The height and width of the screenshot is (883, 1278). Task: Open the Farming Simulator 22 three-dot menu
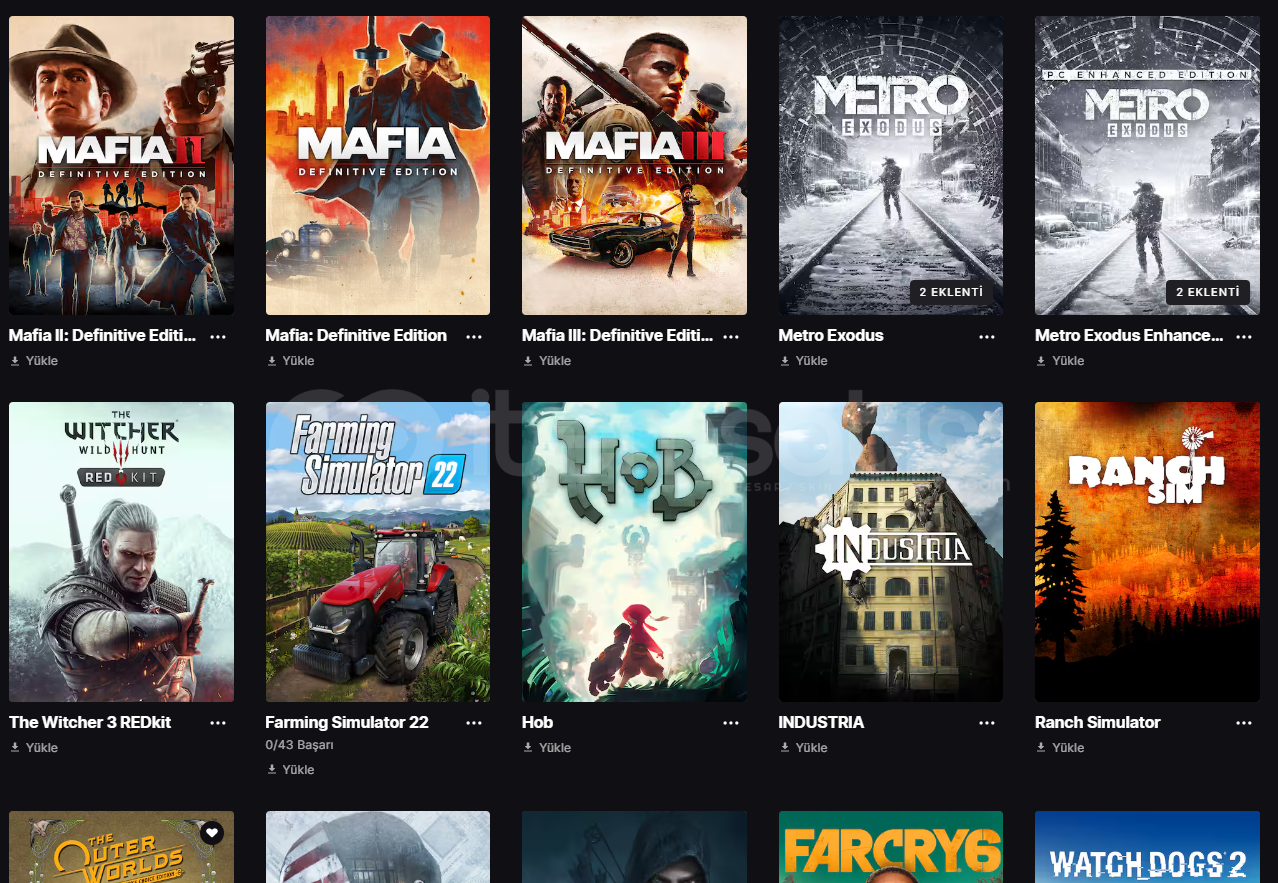[474, 723]
